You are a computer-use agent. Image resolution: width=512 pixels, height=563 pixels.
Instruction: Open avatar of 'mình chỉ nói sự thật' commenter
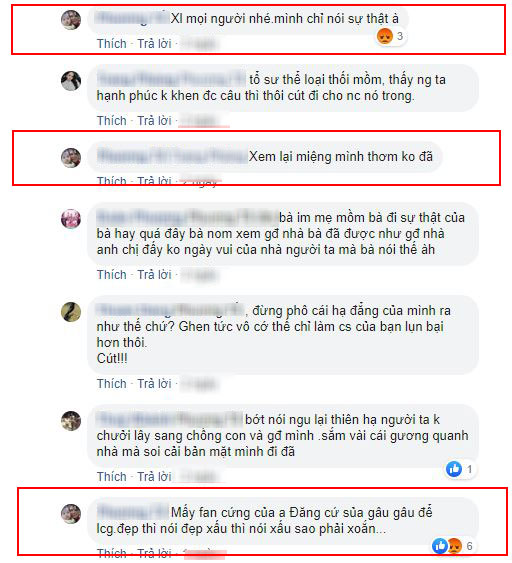[71, 20]
